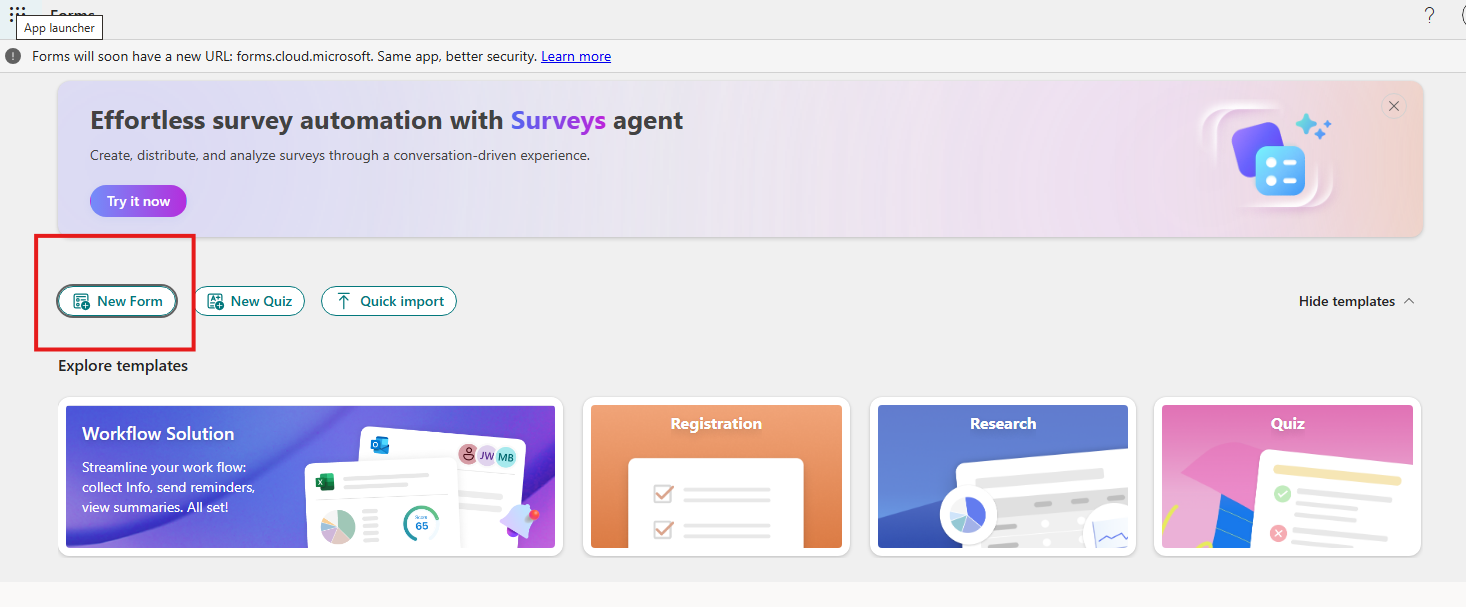The width and height of the screenshot is (1466, 607).
Task: Collapse templates with Hide templates
Action: point(1356,301)
